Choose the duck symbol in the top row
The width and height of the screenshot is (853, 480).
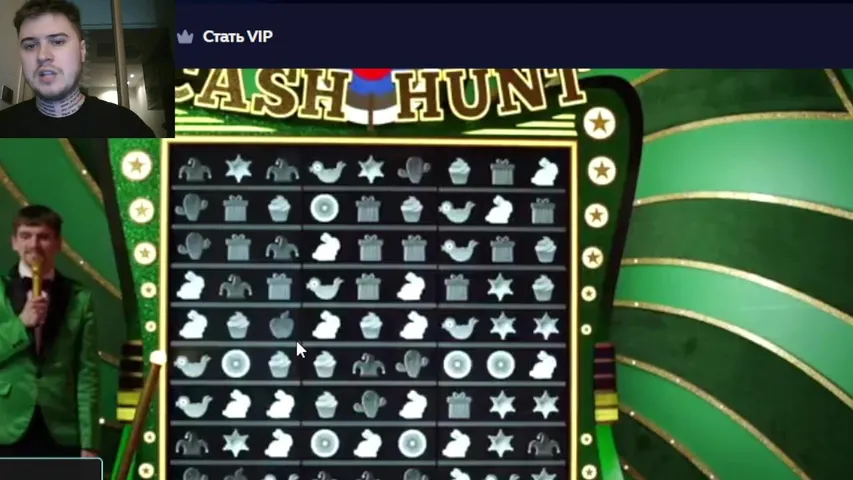pyautogui.click(x=327, y=171)
